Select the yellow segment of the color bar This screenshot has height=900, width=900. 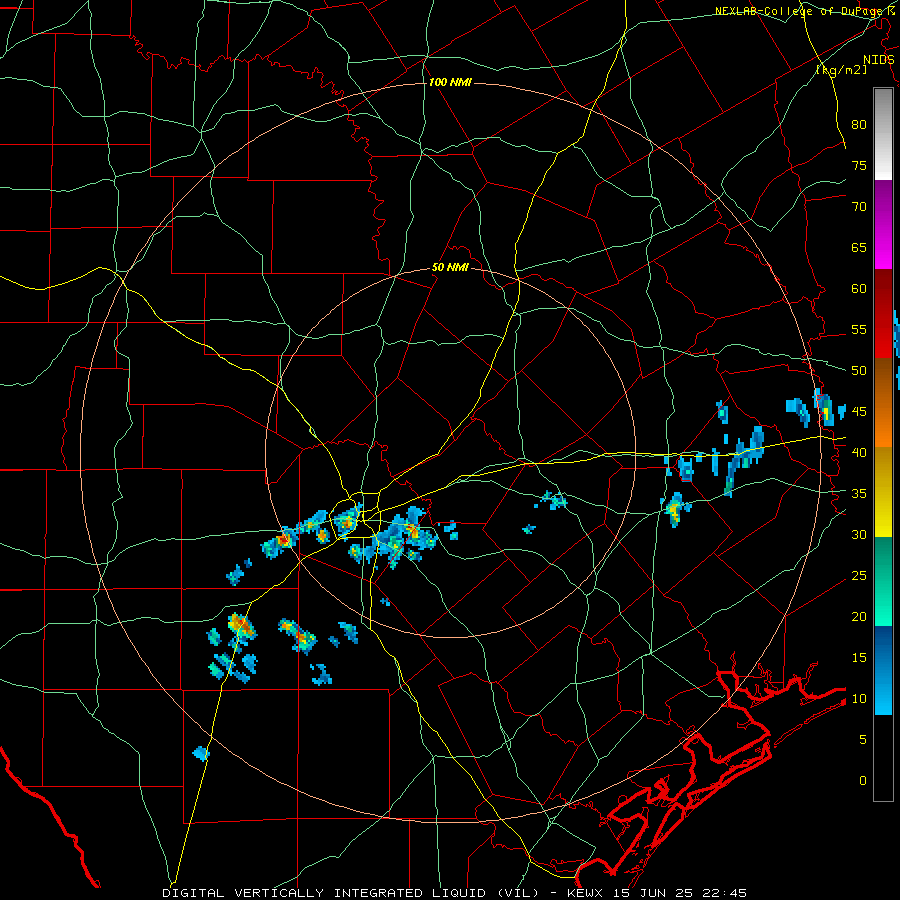tap(883, 492)
